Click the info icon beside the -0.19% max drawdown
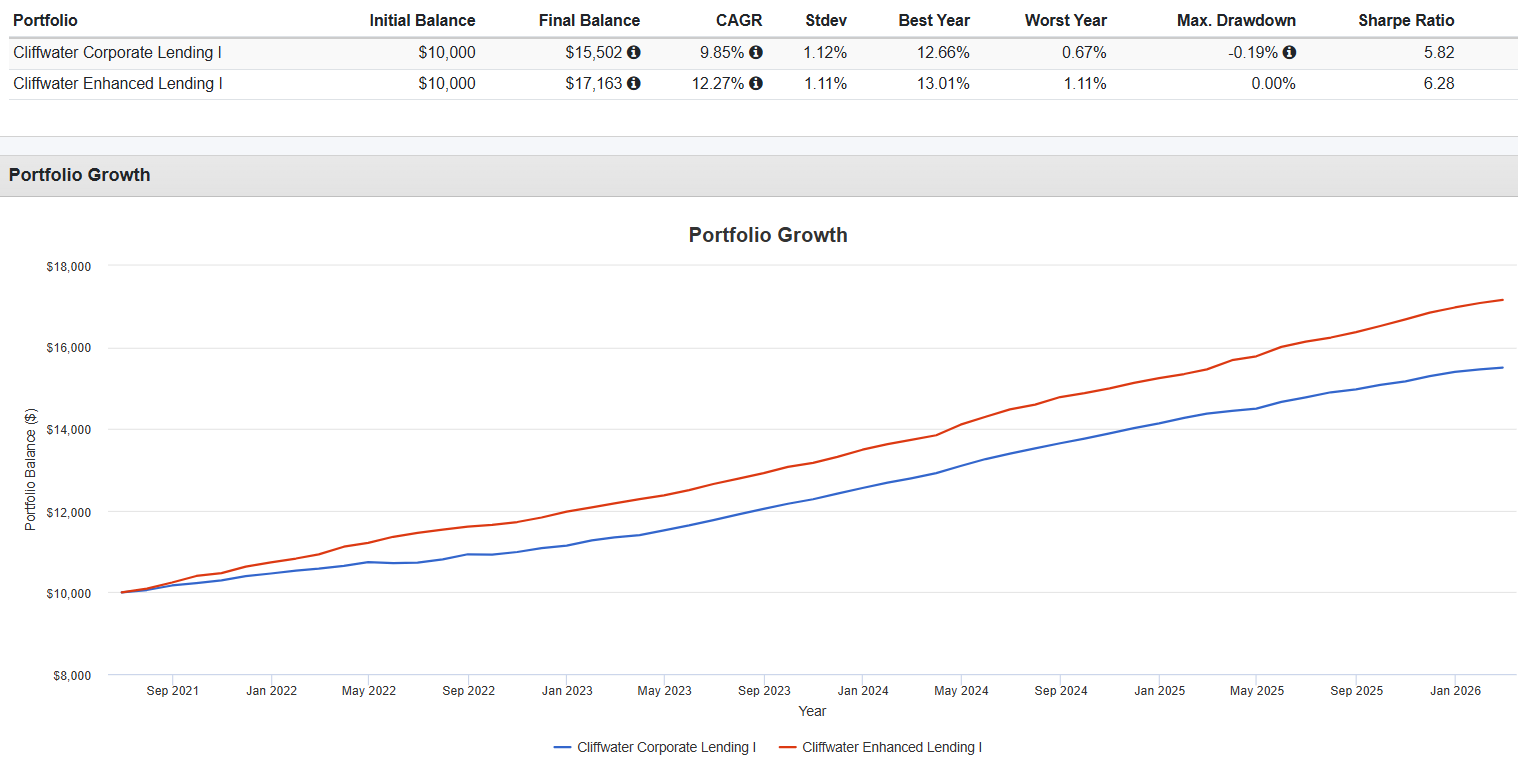Image resolution: width=1518 pixels, height=768 pixels. 1290,53
